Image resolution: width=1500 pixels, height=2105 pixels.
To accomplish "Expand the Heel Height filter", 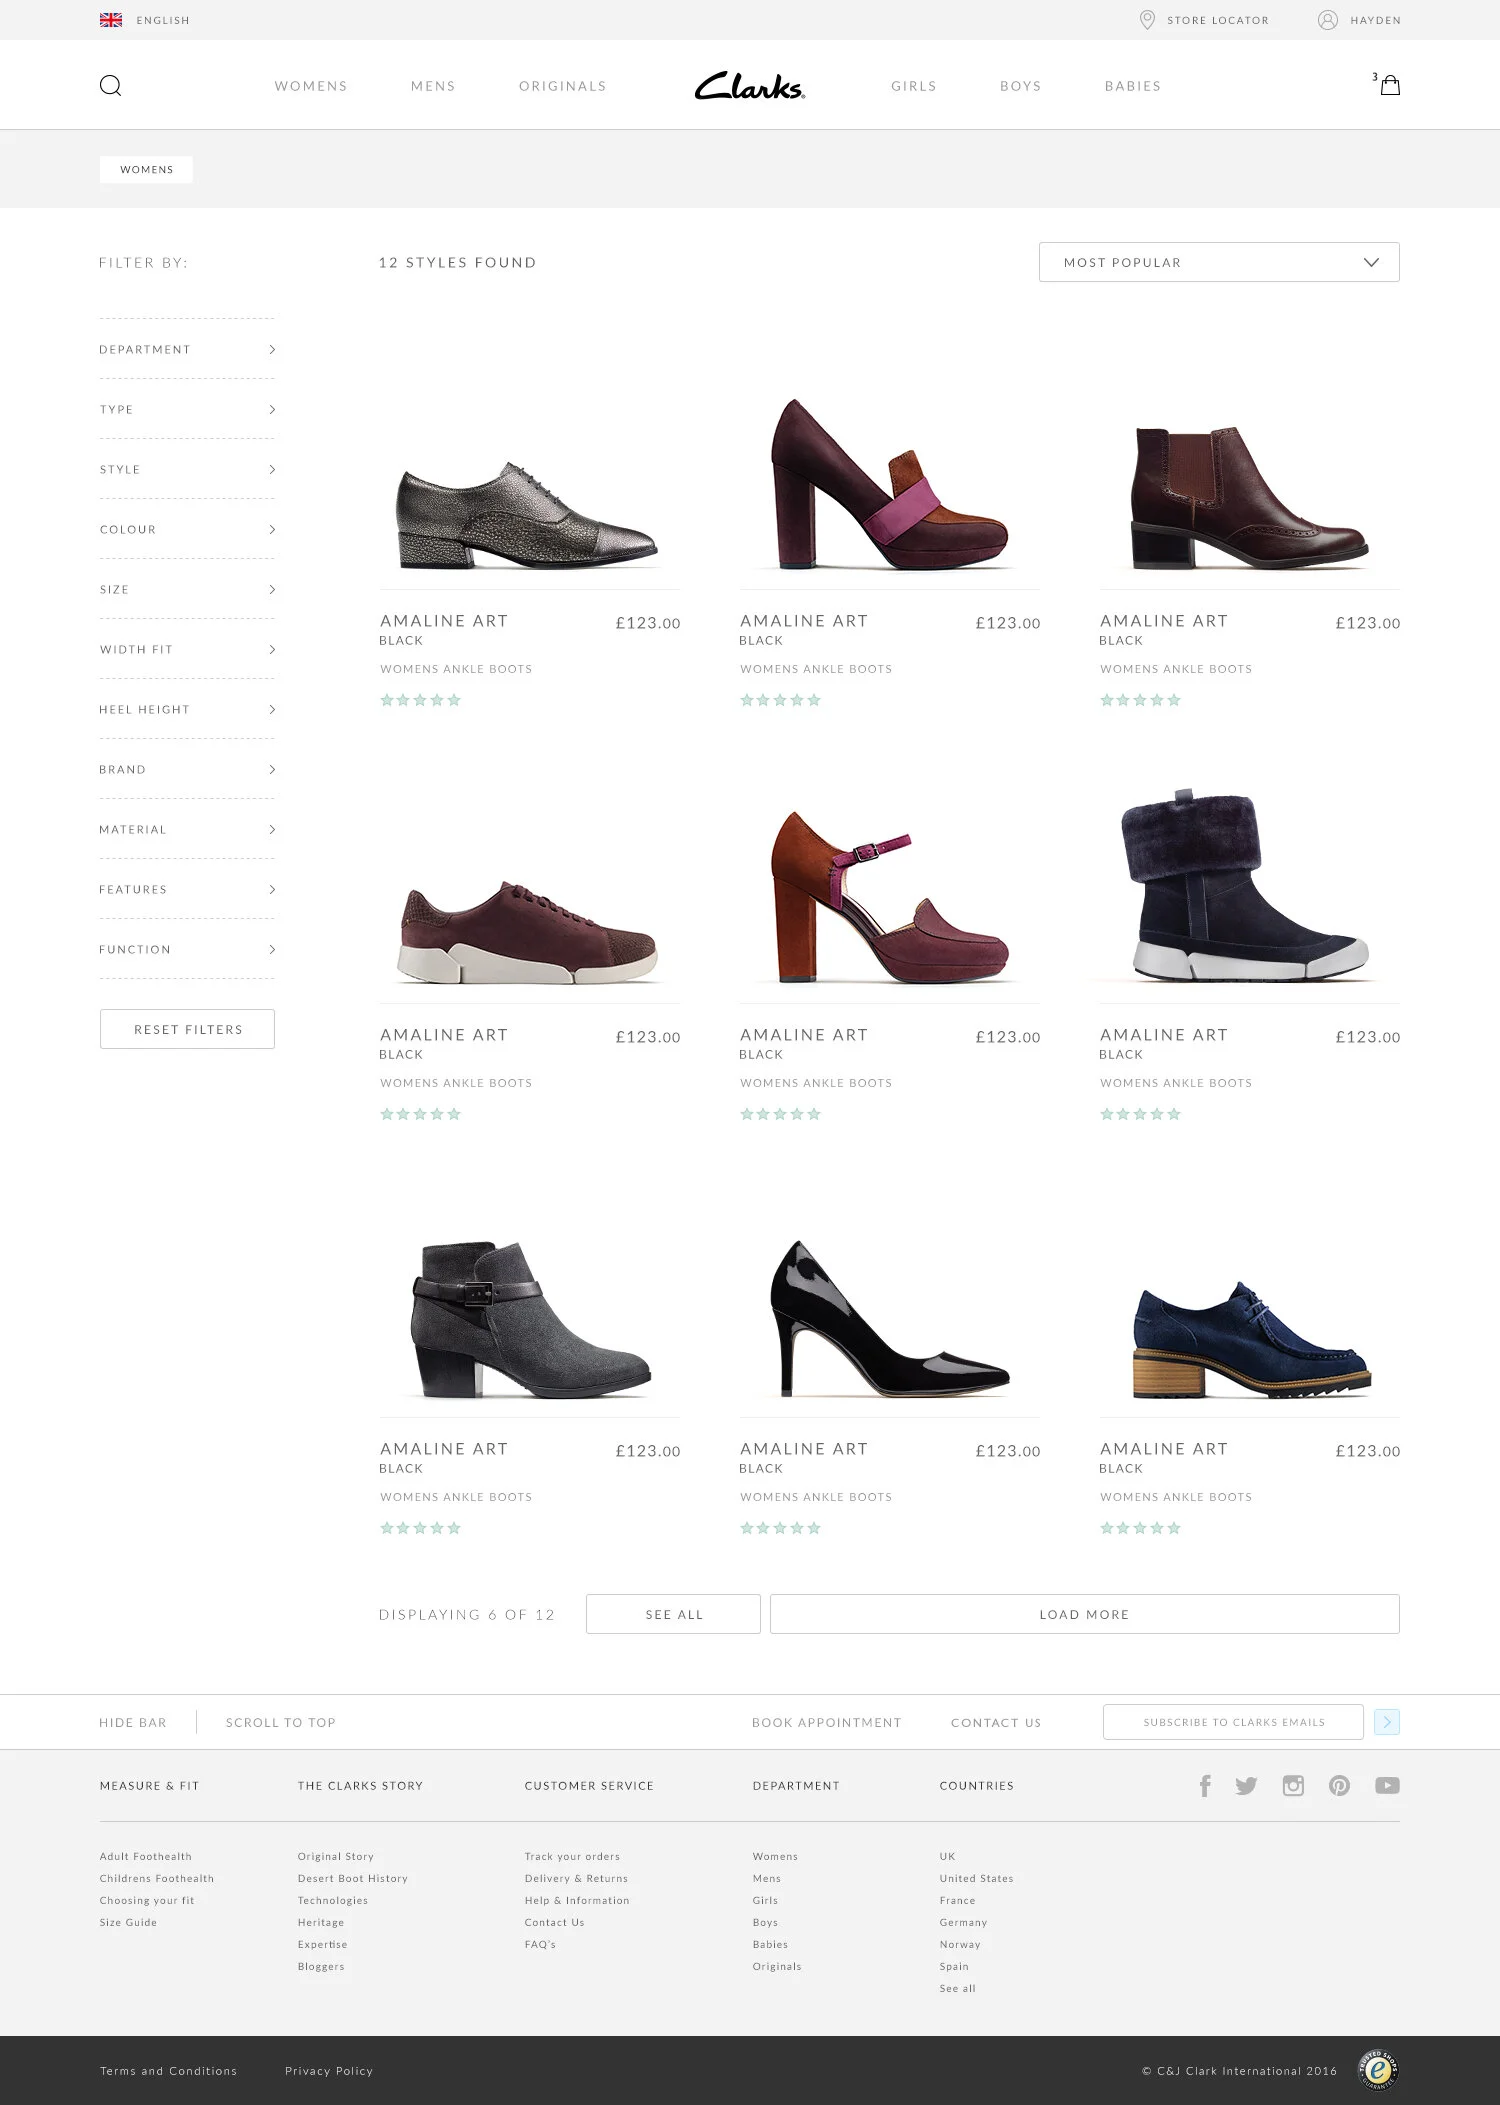I will coord(187,709).
